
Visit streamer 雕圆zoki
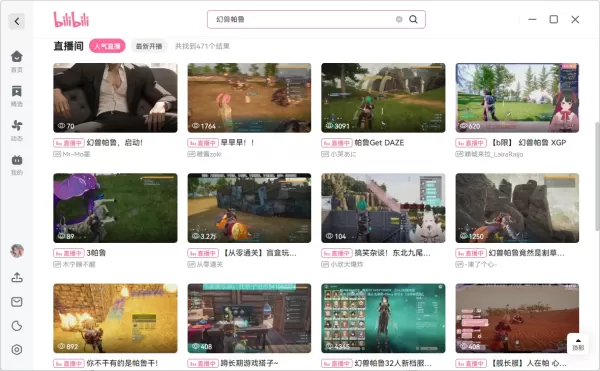click(209, 154)
